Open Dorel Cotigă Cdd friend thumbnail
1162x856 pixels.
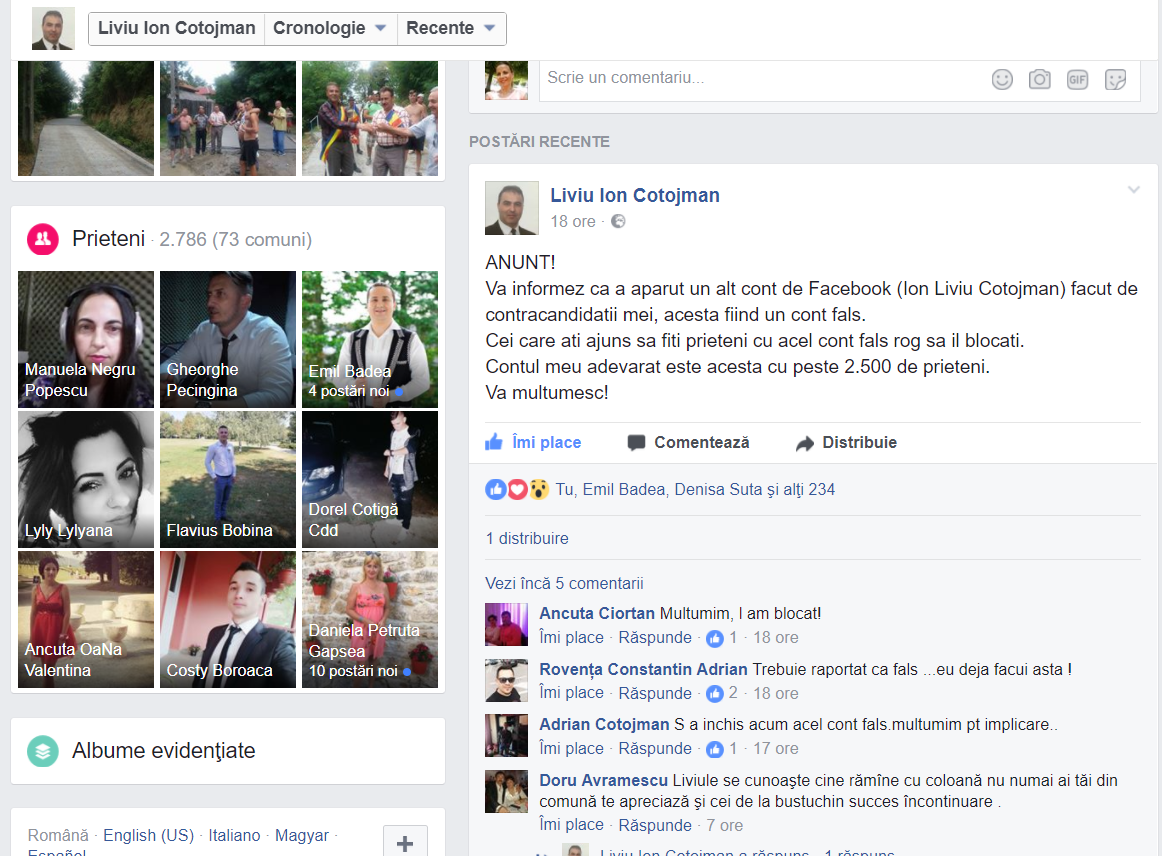coord(370,480)
